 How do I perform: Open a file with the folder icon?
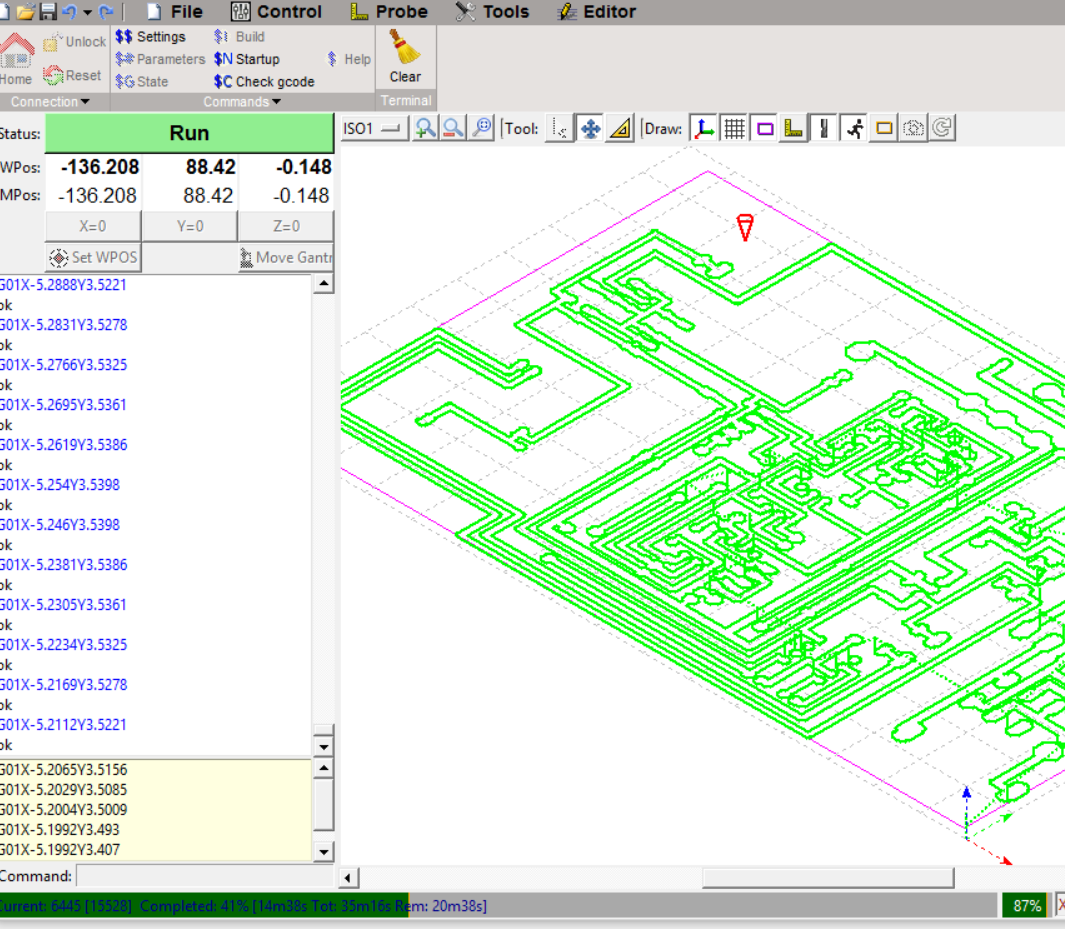click(x=26, y=12)
